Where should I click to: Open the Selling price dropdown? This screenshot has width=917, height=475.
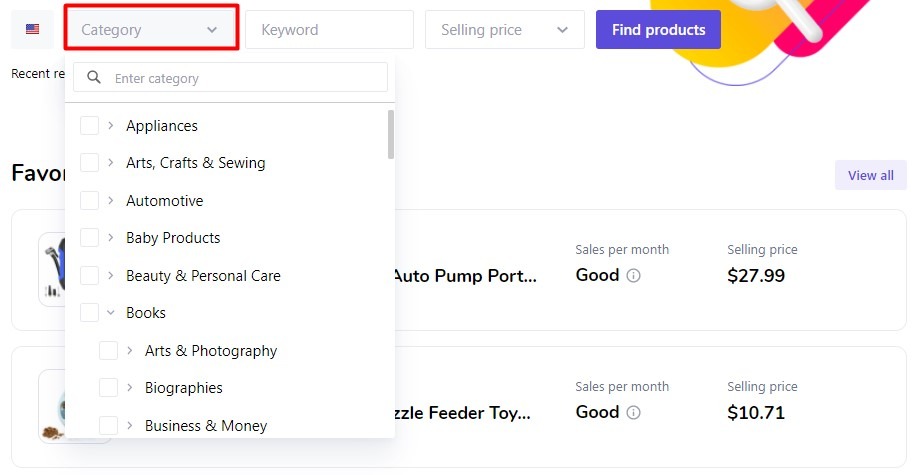pos(505,29)
